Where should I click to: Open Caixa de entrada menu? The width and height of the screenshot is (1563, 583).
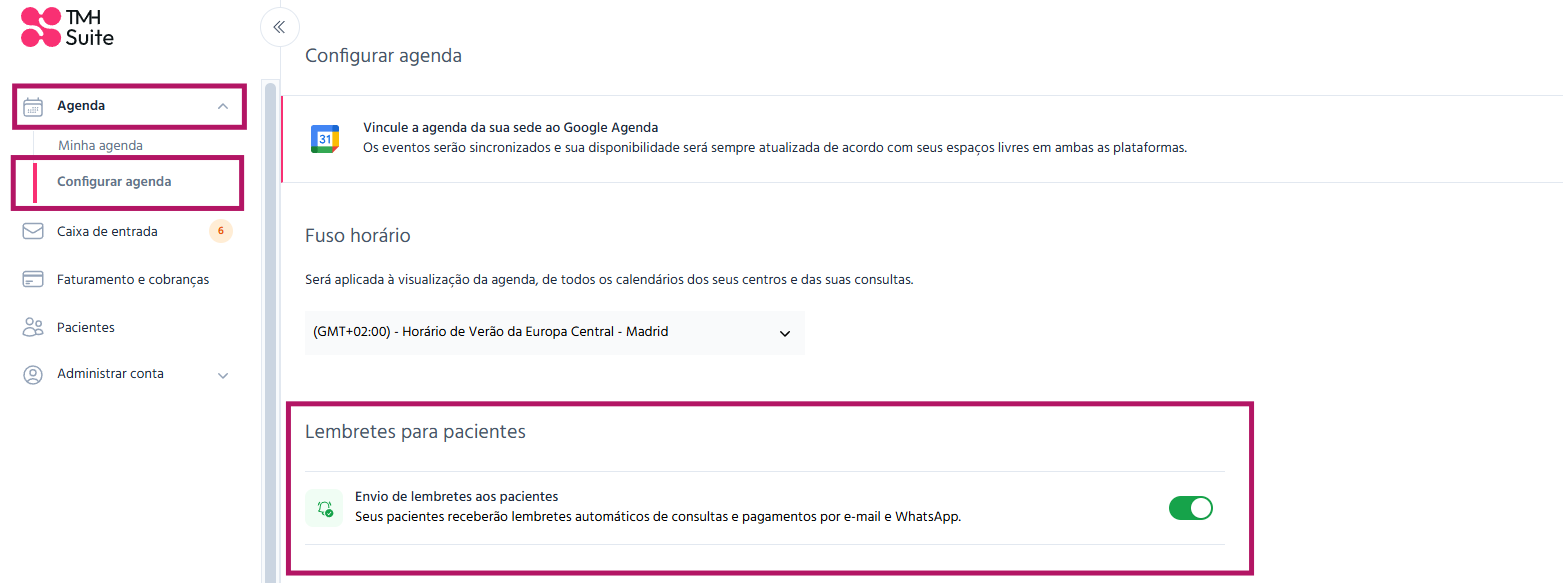(x=107, y=231)
